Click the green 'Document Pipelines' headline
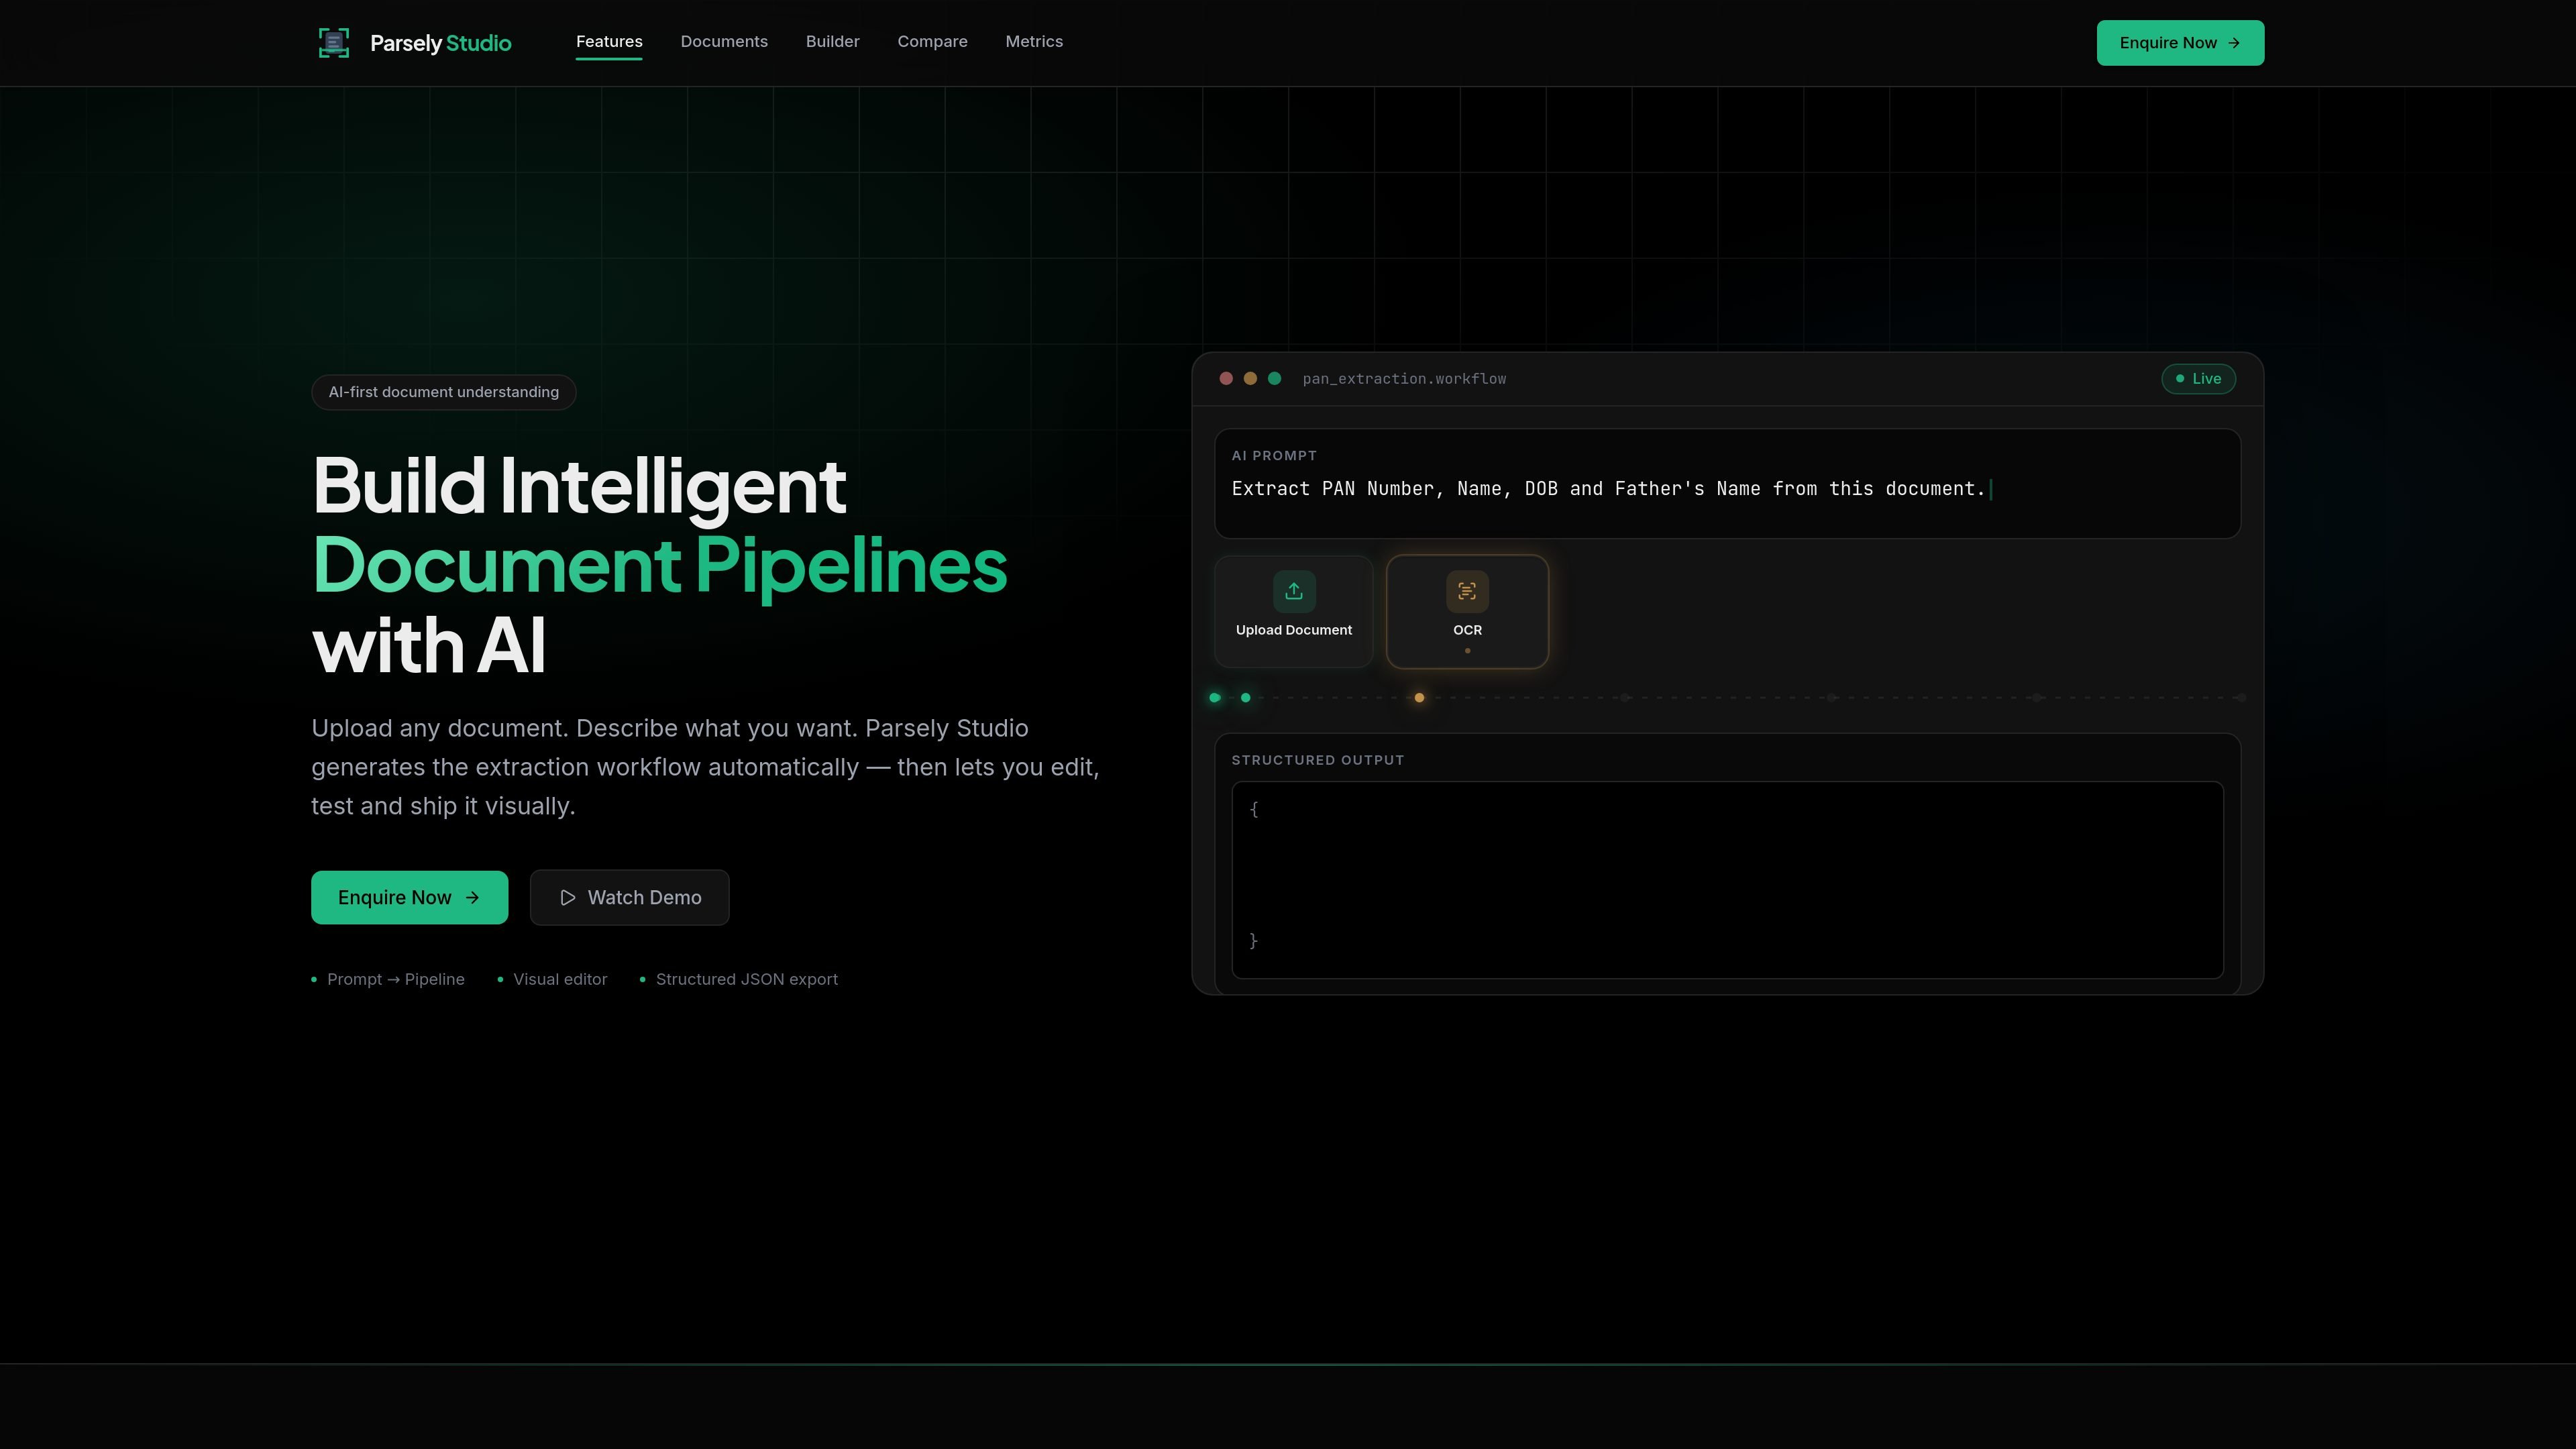The image size is (2576, 1449). [x=660, y=566]
